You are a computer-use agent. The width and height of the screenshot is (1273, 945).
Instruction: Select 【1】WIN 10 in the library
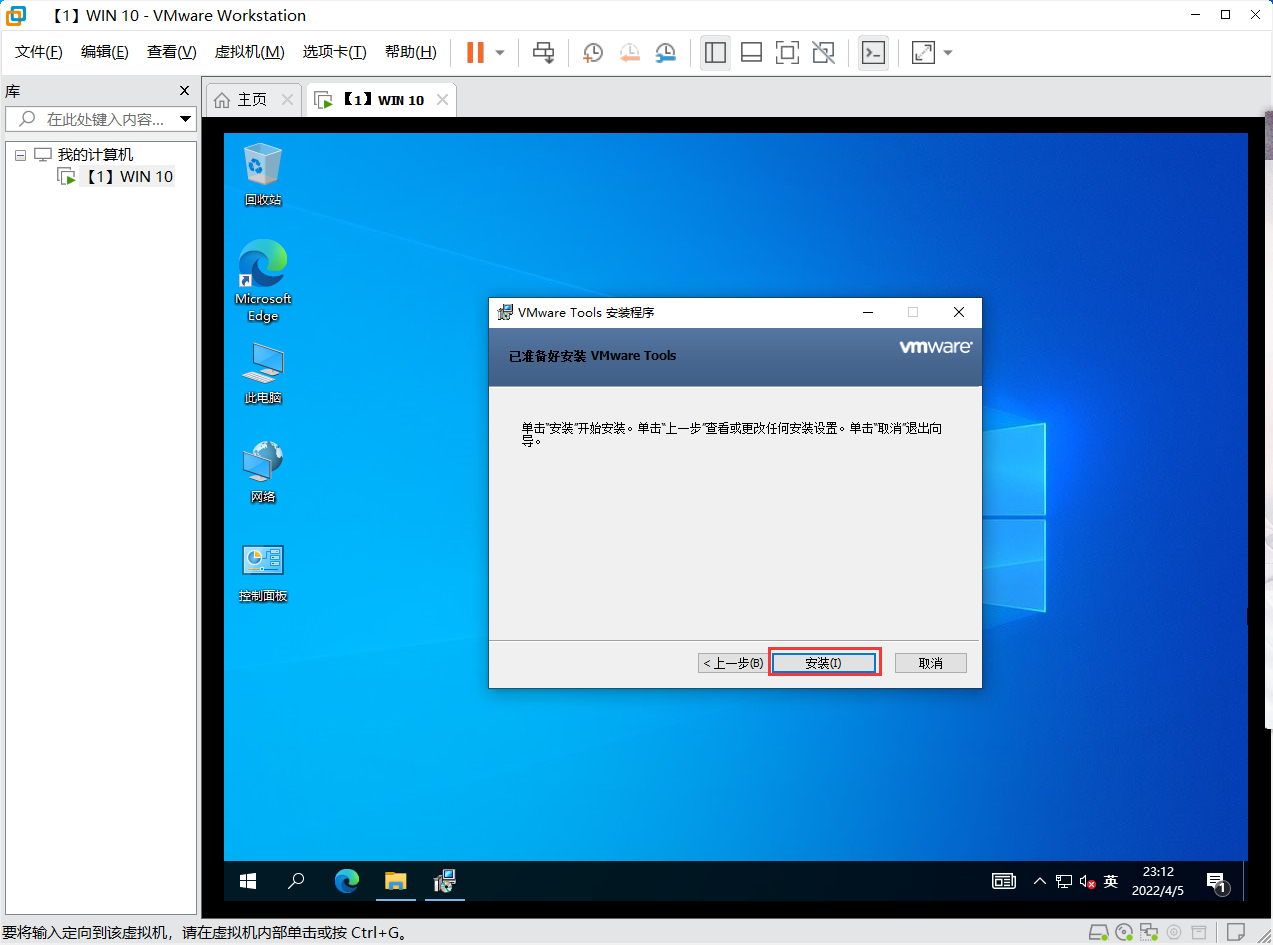127,177
